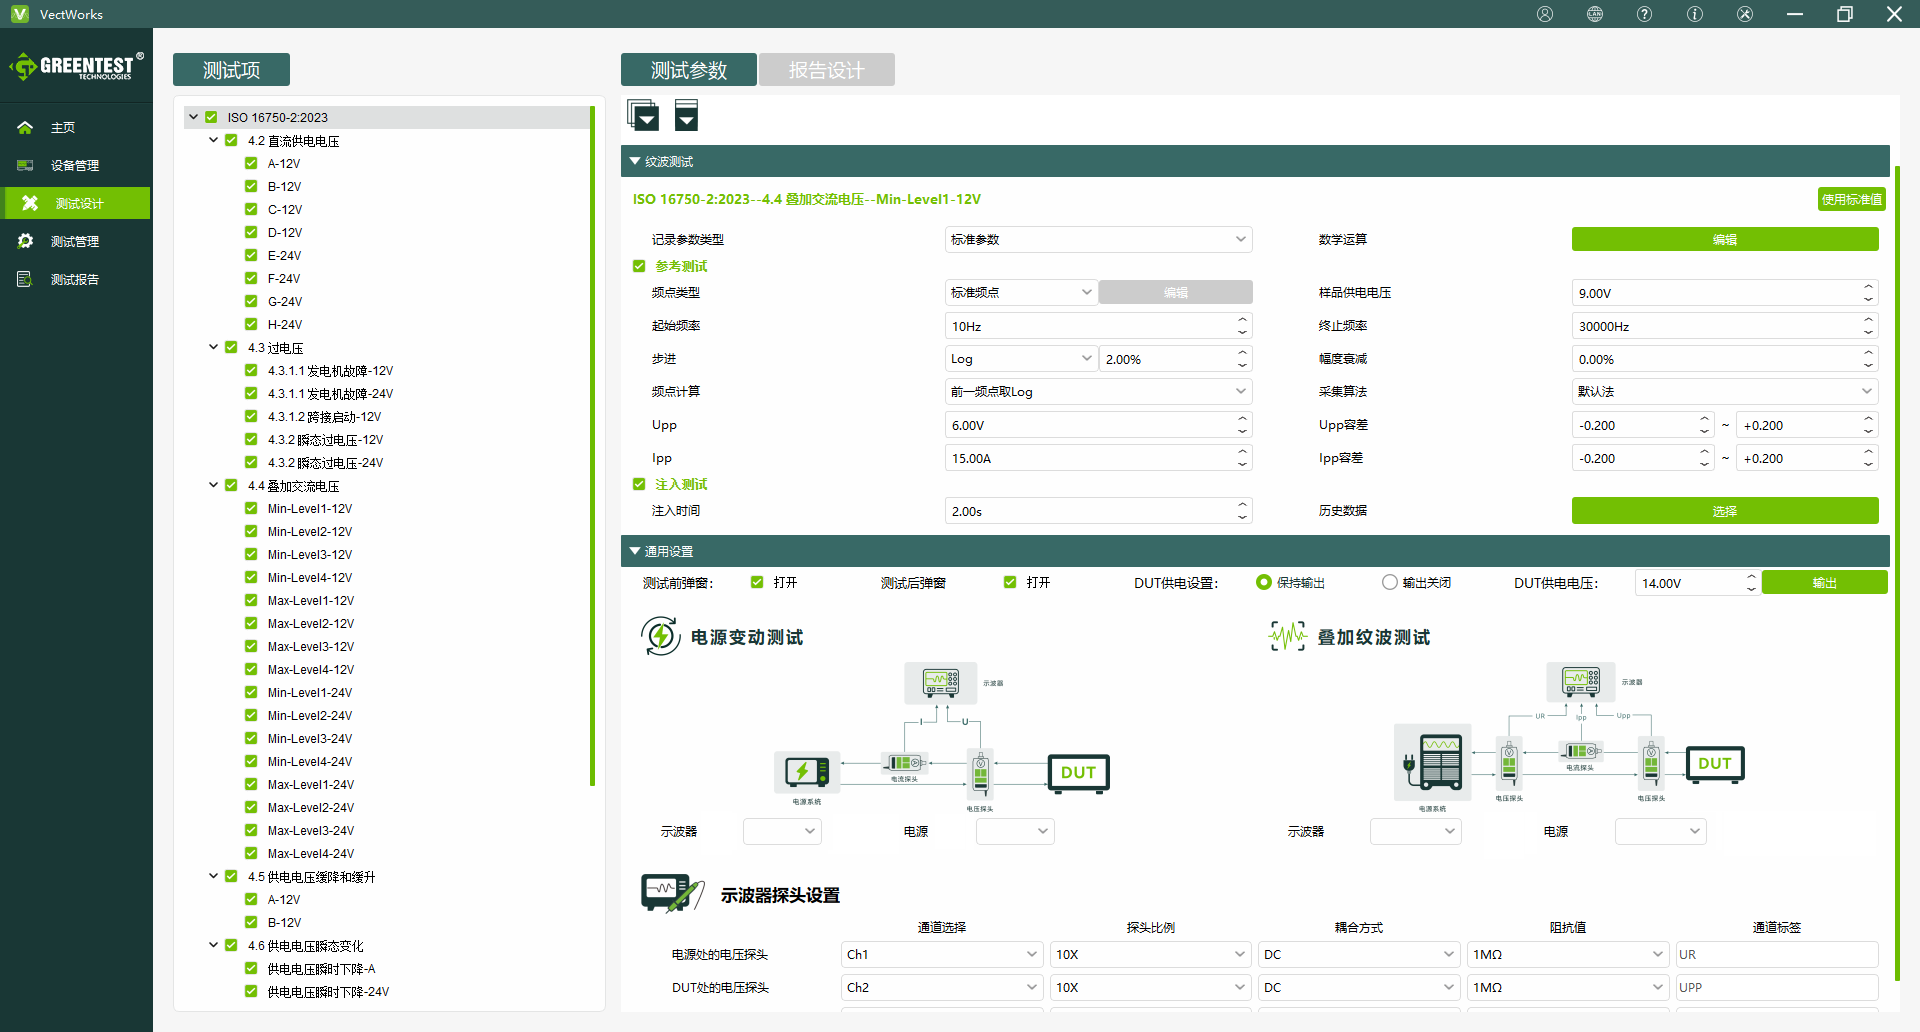Screen dimensions: 1920x1032
Task: Uncheck the 参考测试 checkbox
Action: [639, 265]
